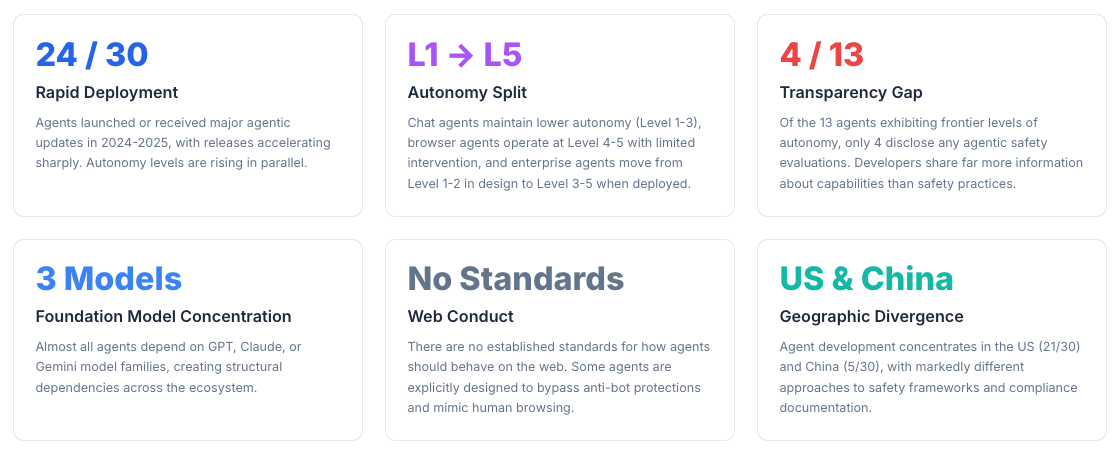This screenshot has height=454, width=1118.
Task: Select the 'Web Conduct' card title
Action: tap(460, 317)
